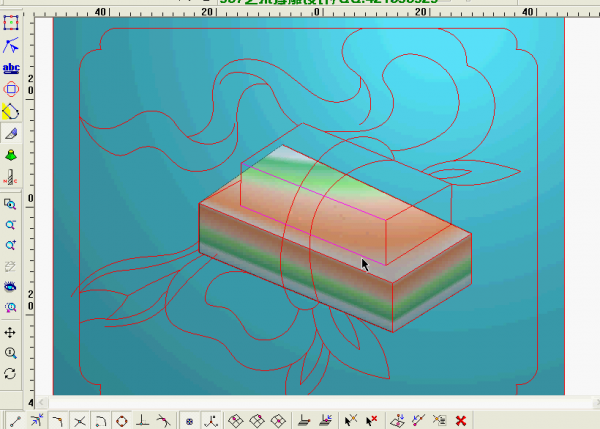Click the circular arrows redraw icon

[11, 373]
